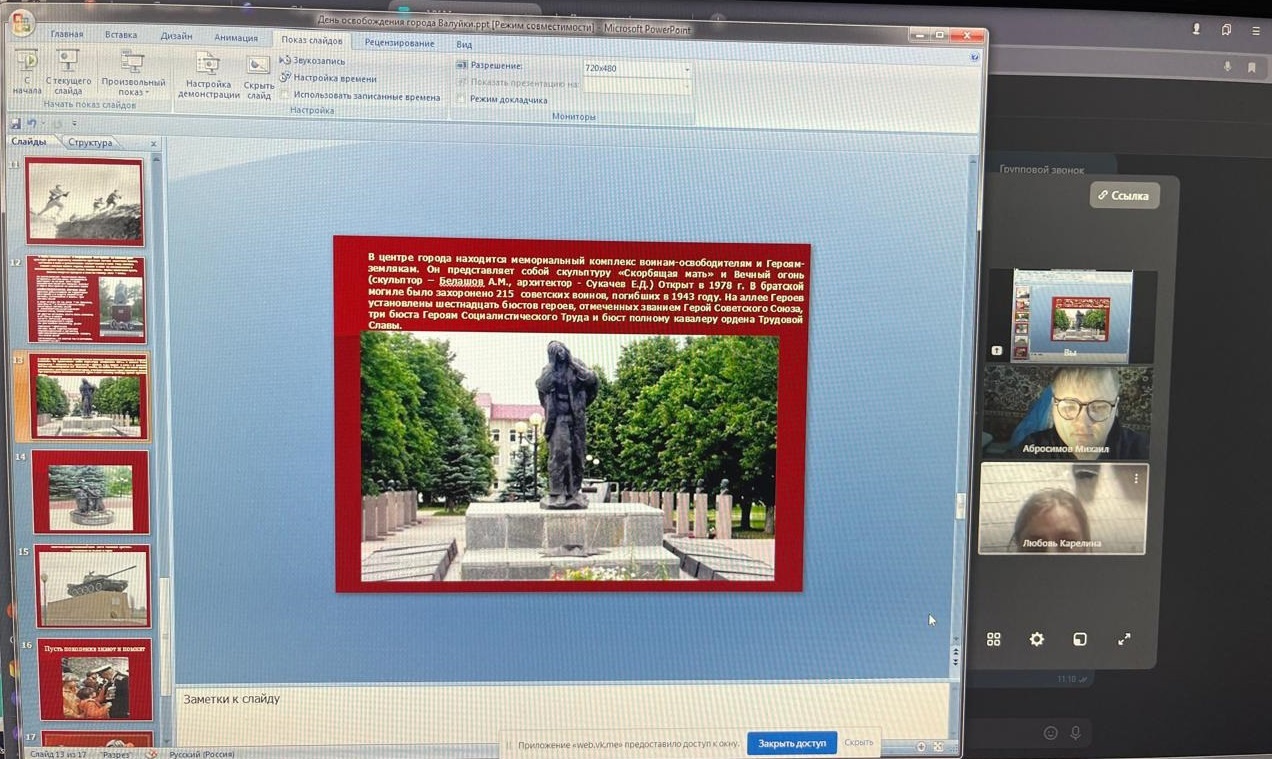
Task: Open the Вид ribbon tab
Action: tap(464, 44)
